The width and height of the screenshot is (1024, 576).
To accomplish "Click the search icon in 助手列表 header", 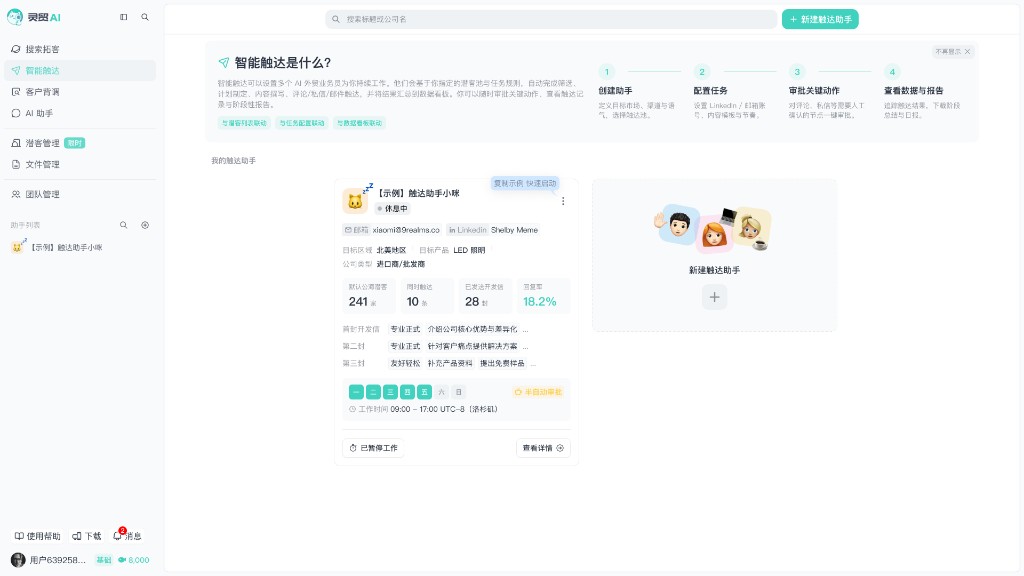I will (x=123, y=225).
